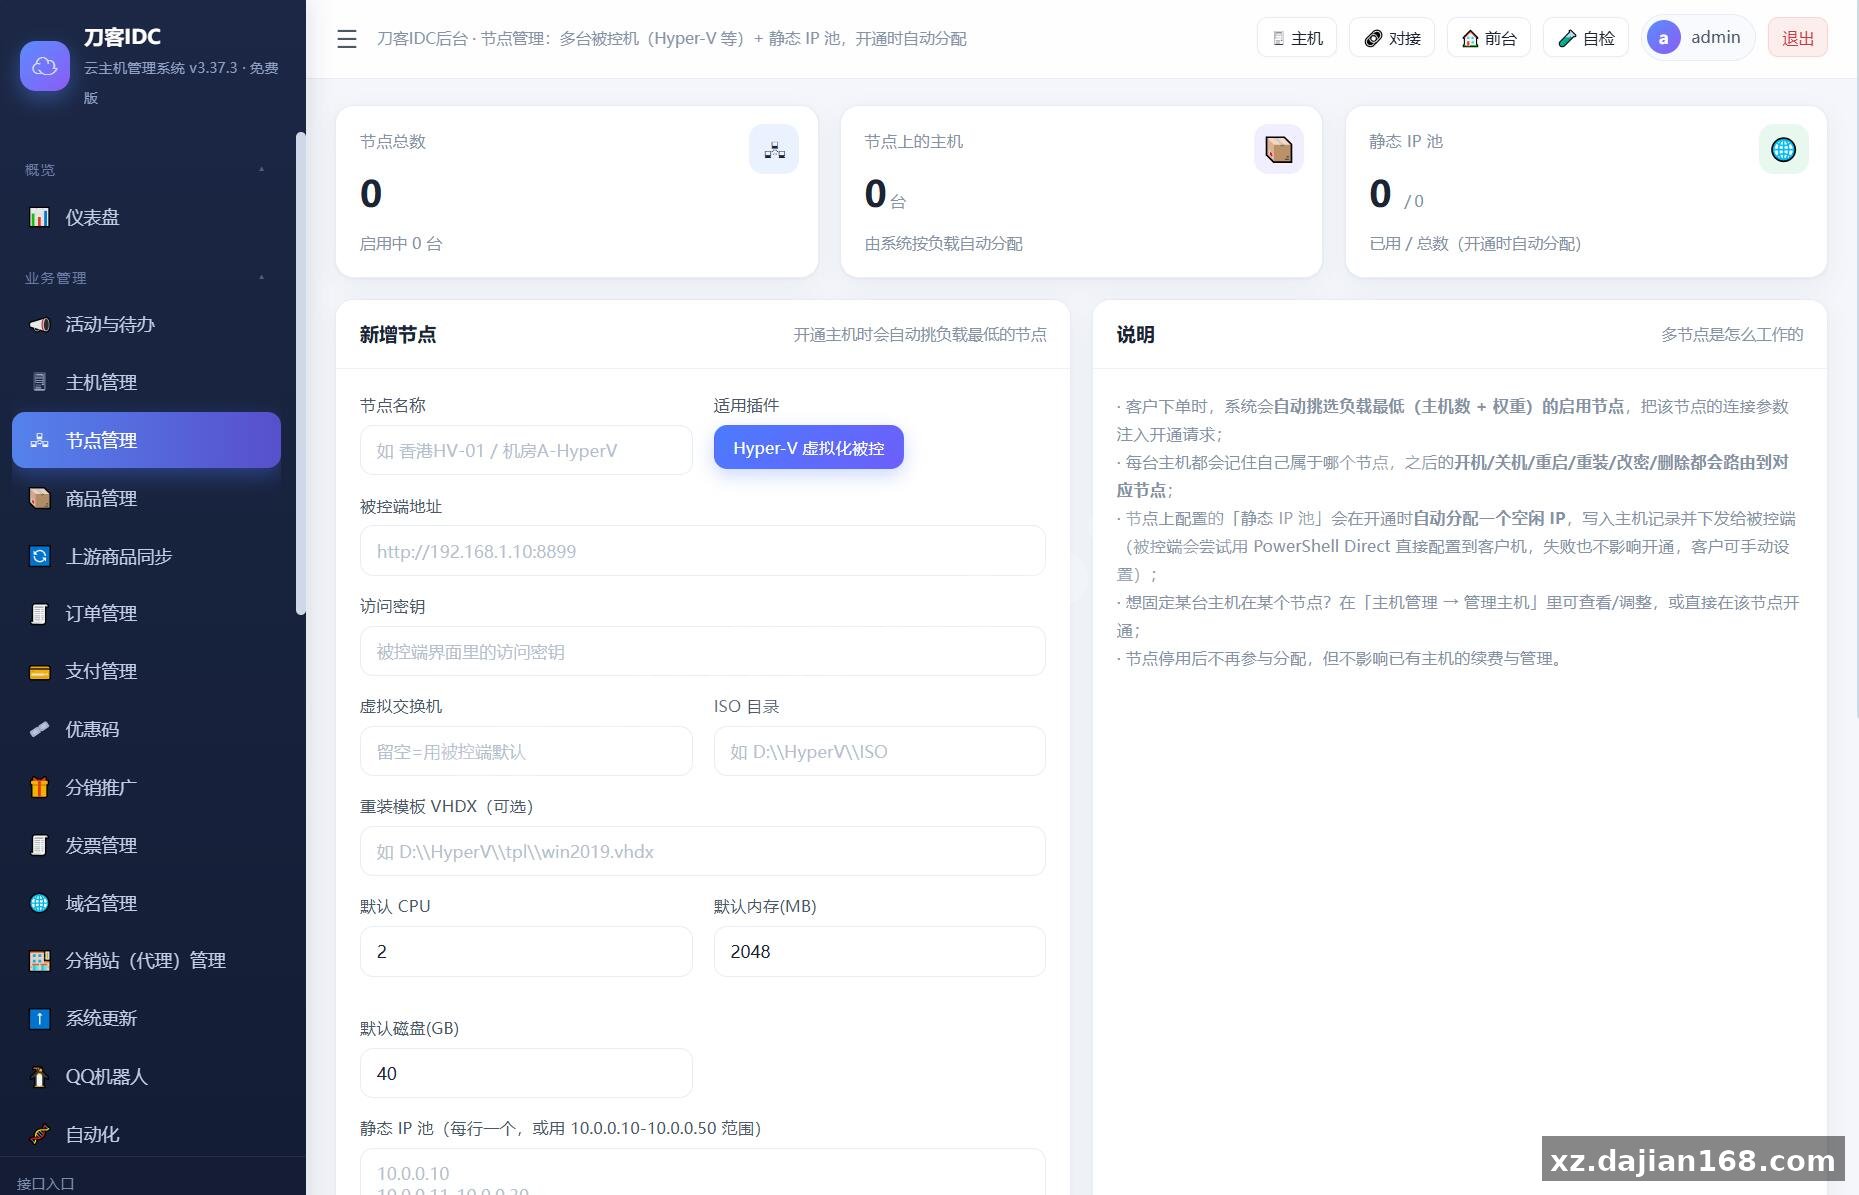The image size is (1859, 1195).
Task: Click the admin avatar icon
Action: (1664, 38)
